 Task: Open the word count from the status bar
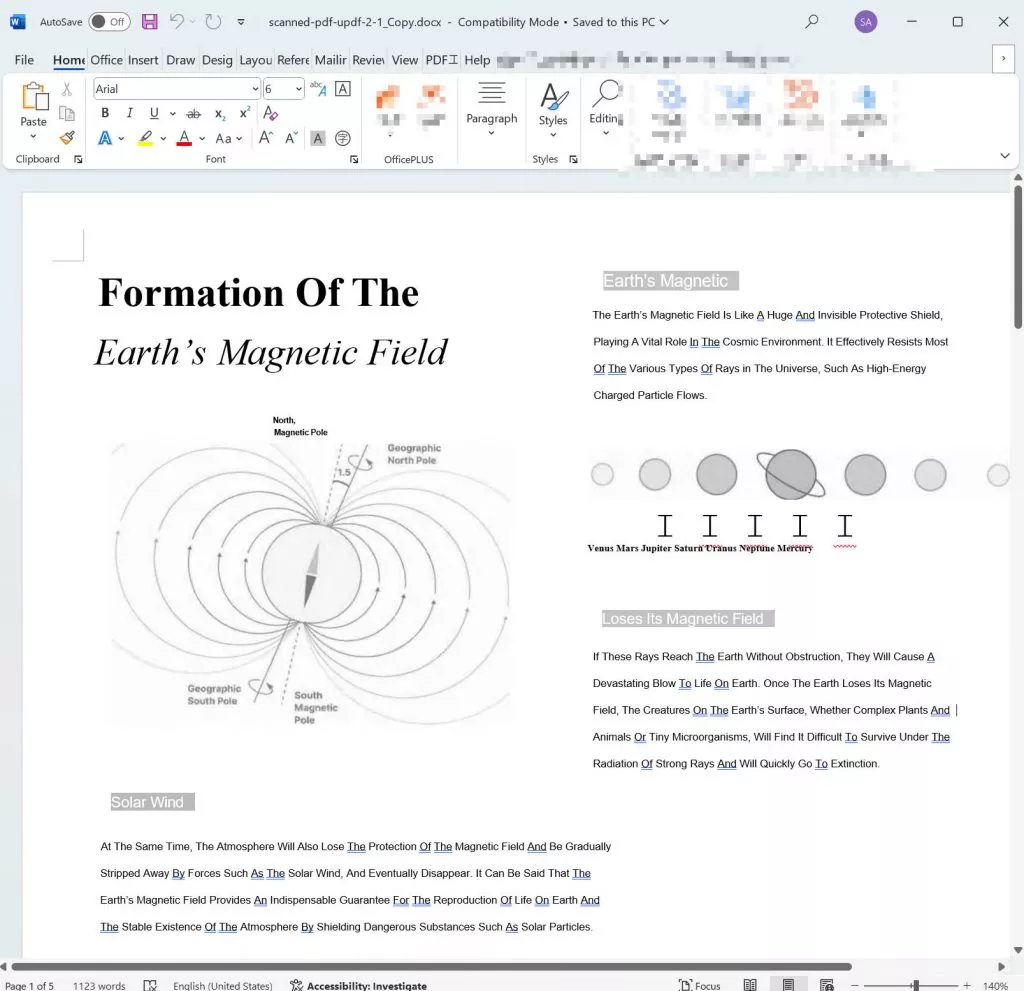pos(99,984)
